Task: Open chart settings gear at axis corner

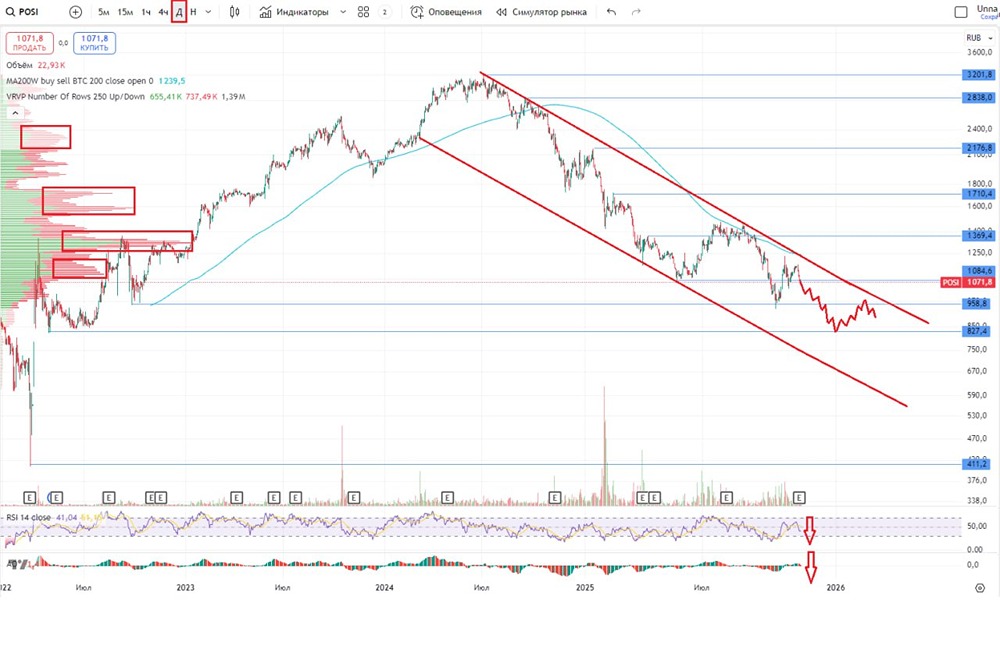Action: [x=980, y=588]
